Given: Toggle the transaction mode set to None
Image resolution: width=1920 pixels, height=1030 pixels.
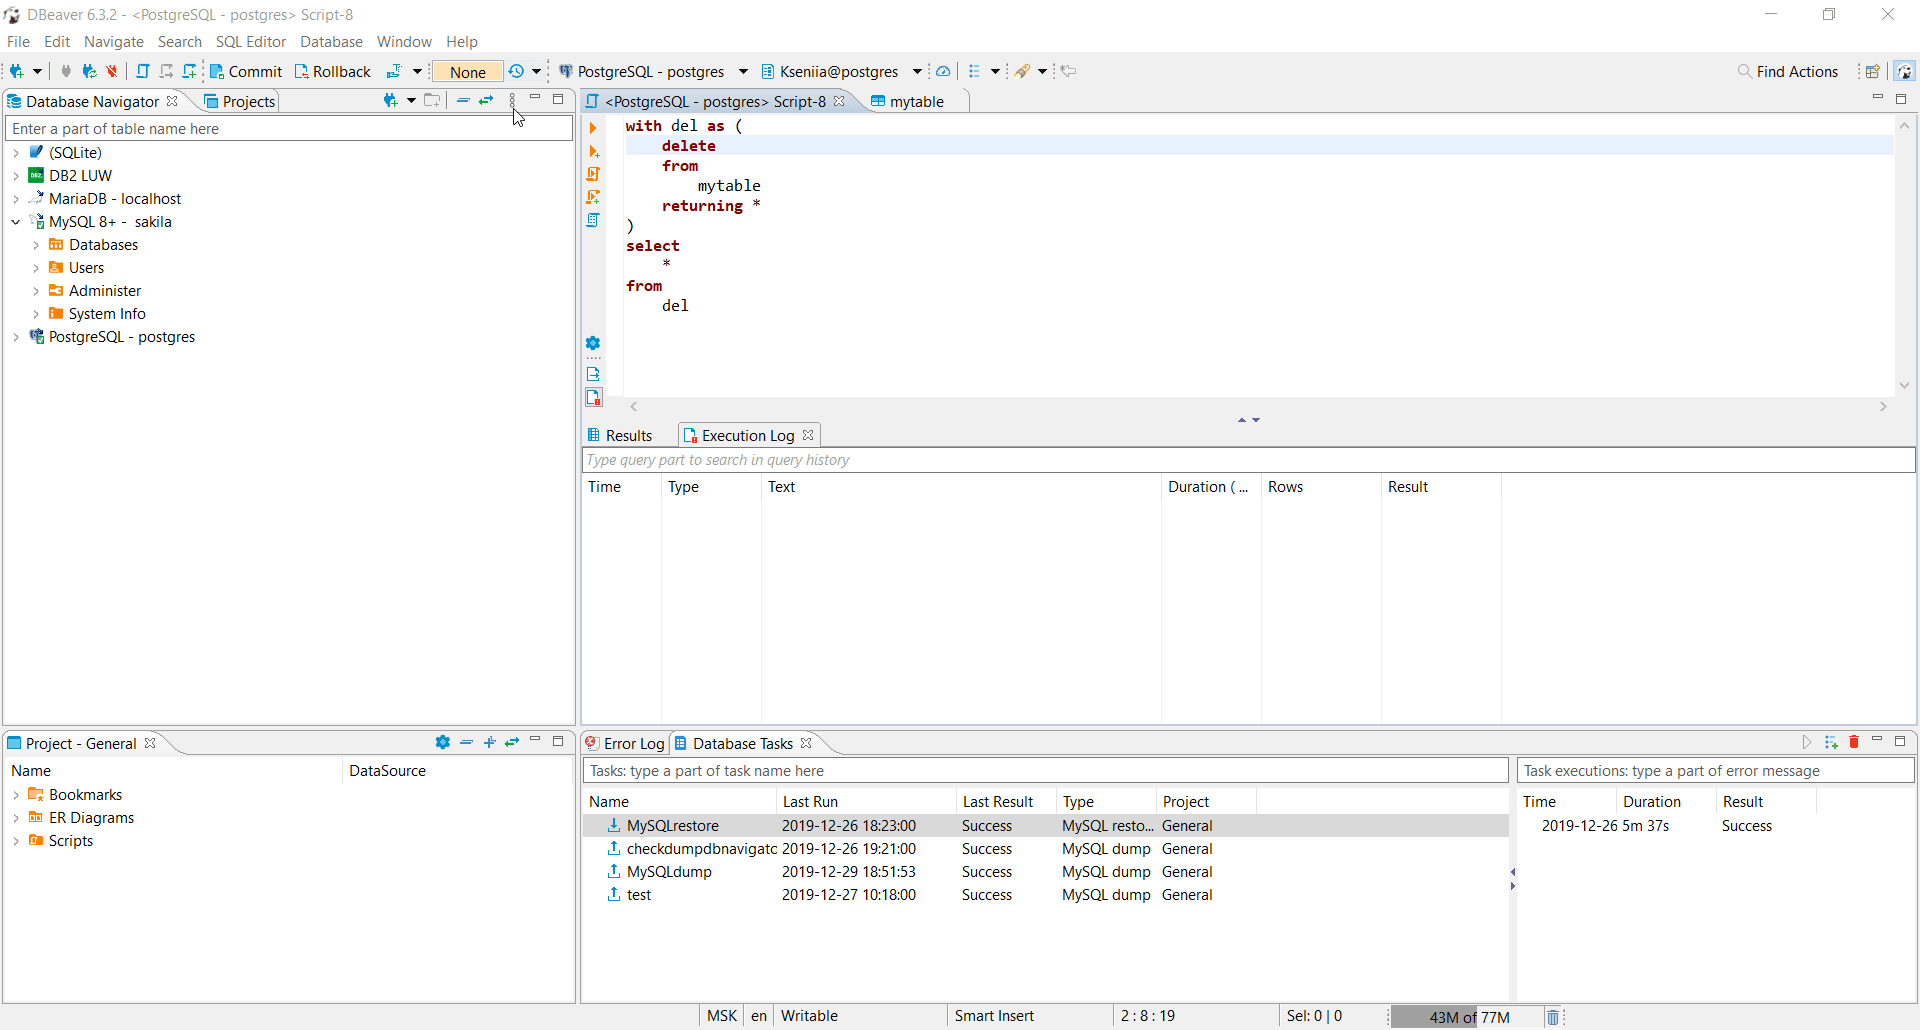Looking at the screenshot, I should coord(466,71).
